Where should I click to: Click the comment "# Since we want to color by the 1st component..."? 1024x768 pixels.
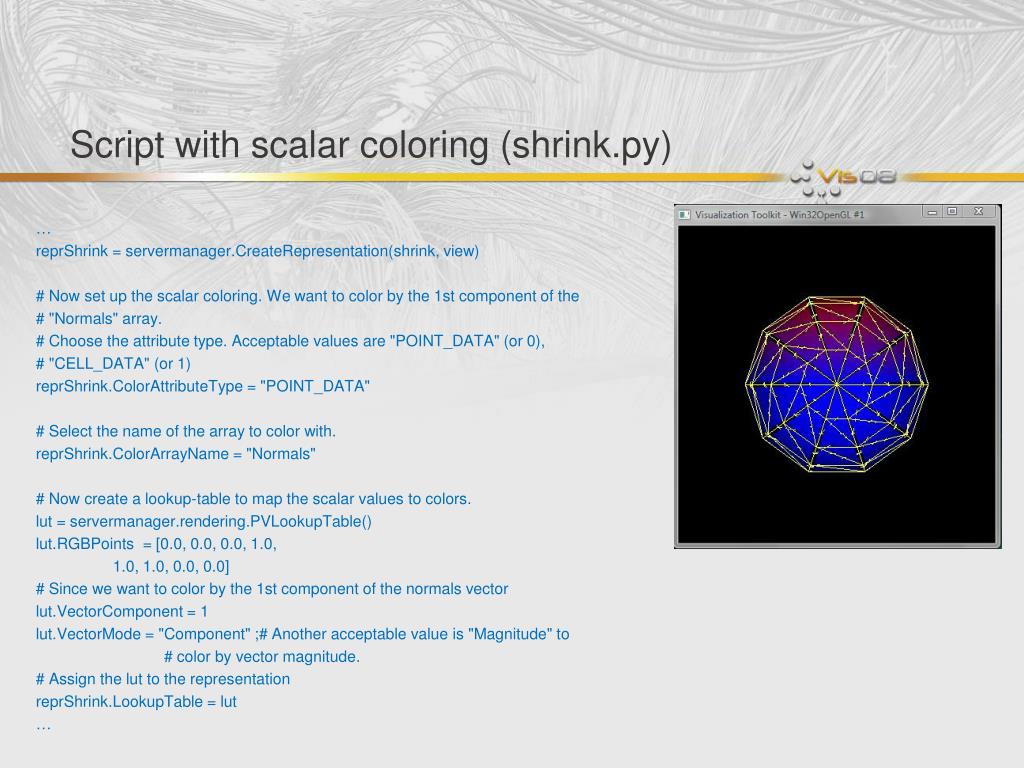[x=272, y=589]
